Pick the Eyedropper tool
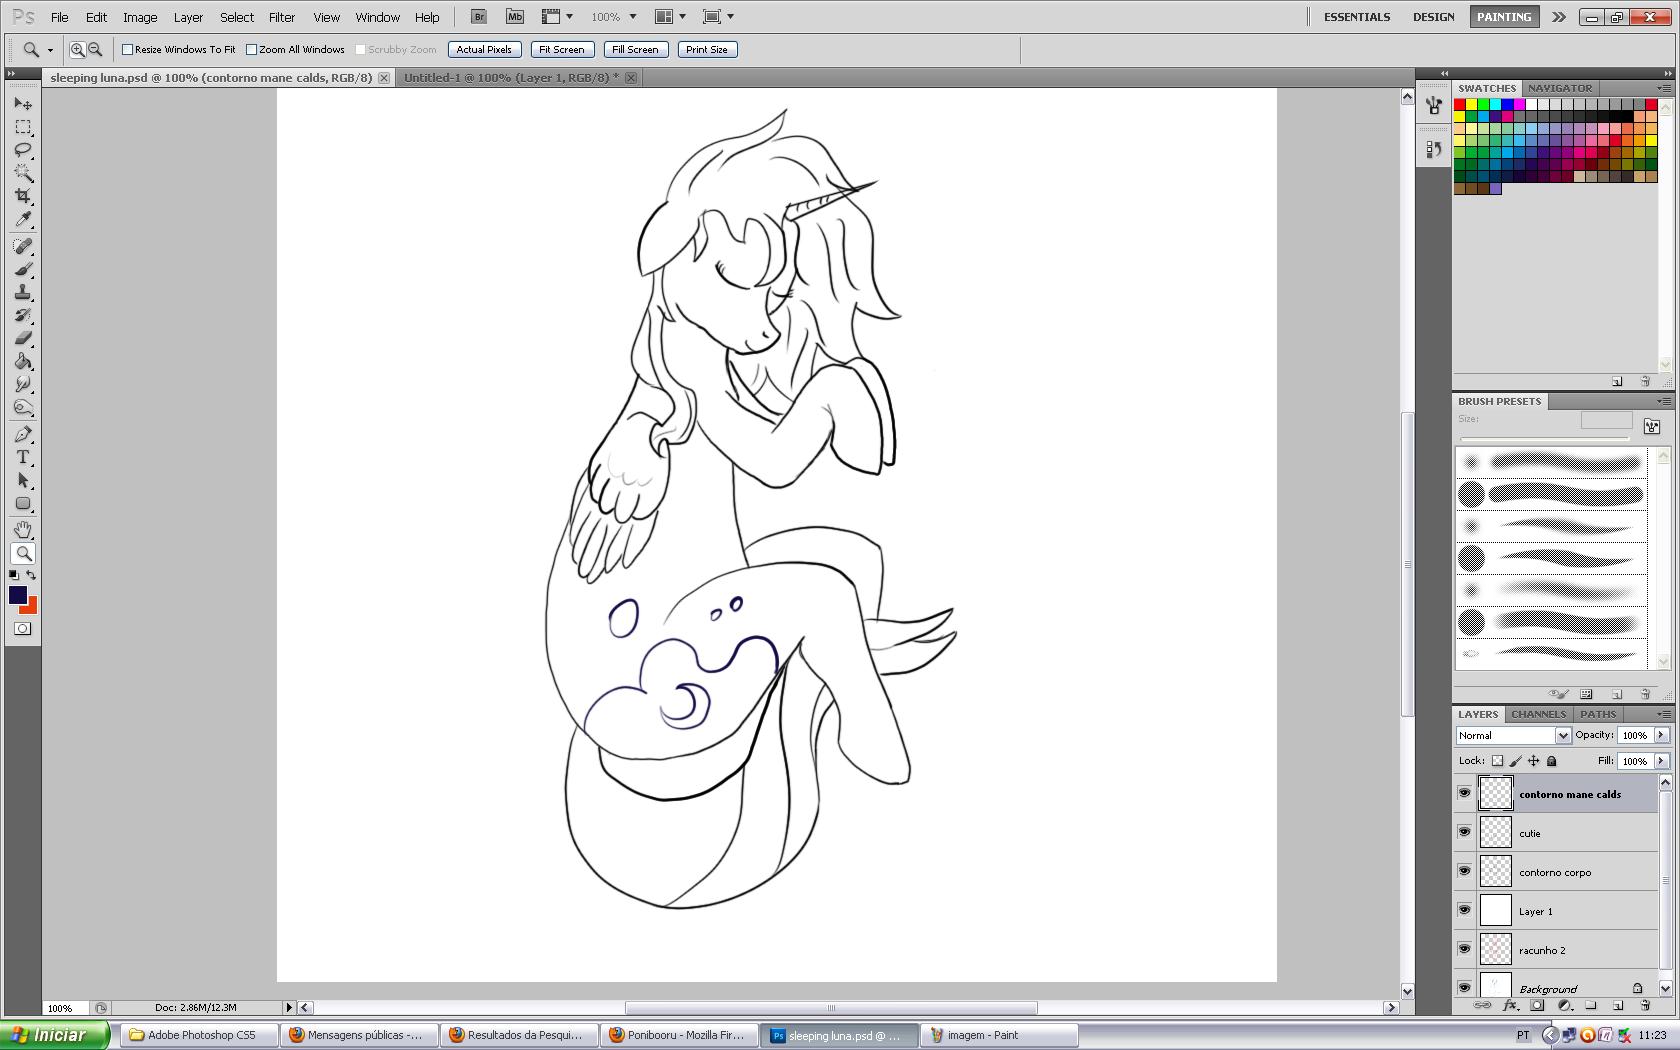 click(x=23, y=220)
